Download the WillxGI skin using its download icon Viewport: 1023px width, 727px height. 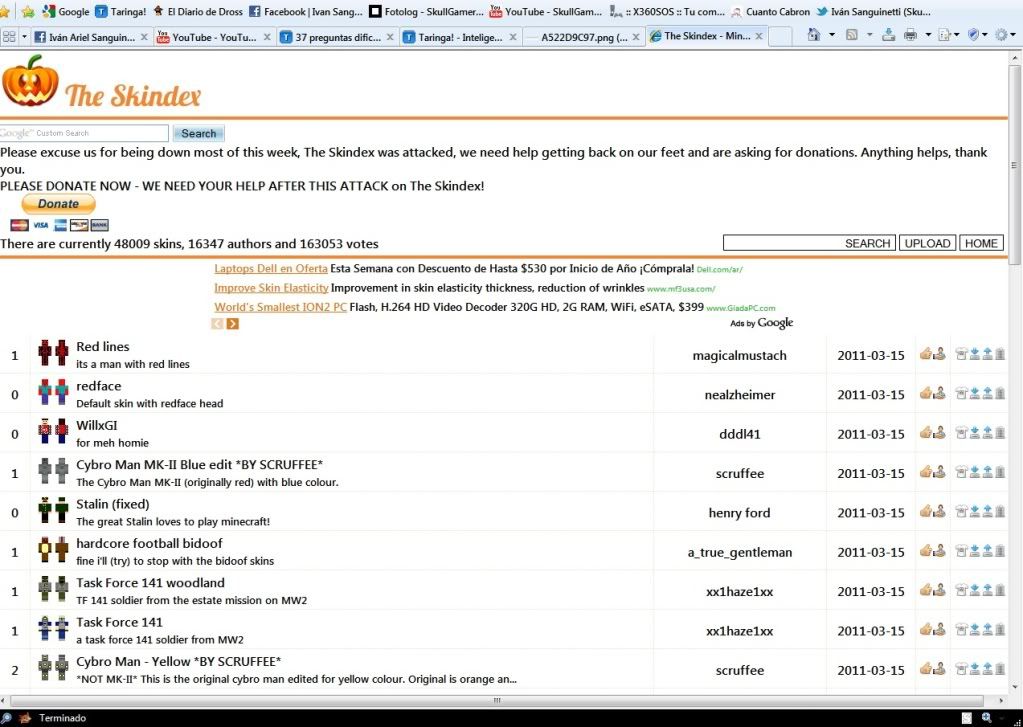coord(974,432)
